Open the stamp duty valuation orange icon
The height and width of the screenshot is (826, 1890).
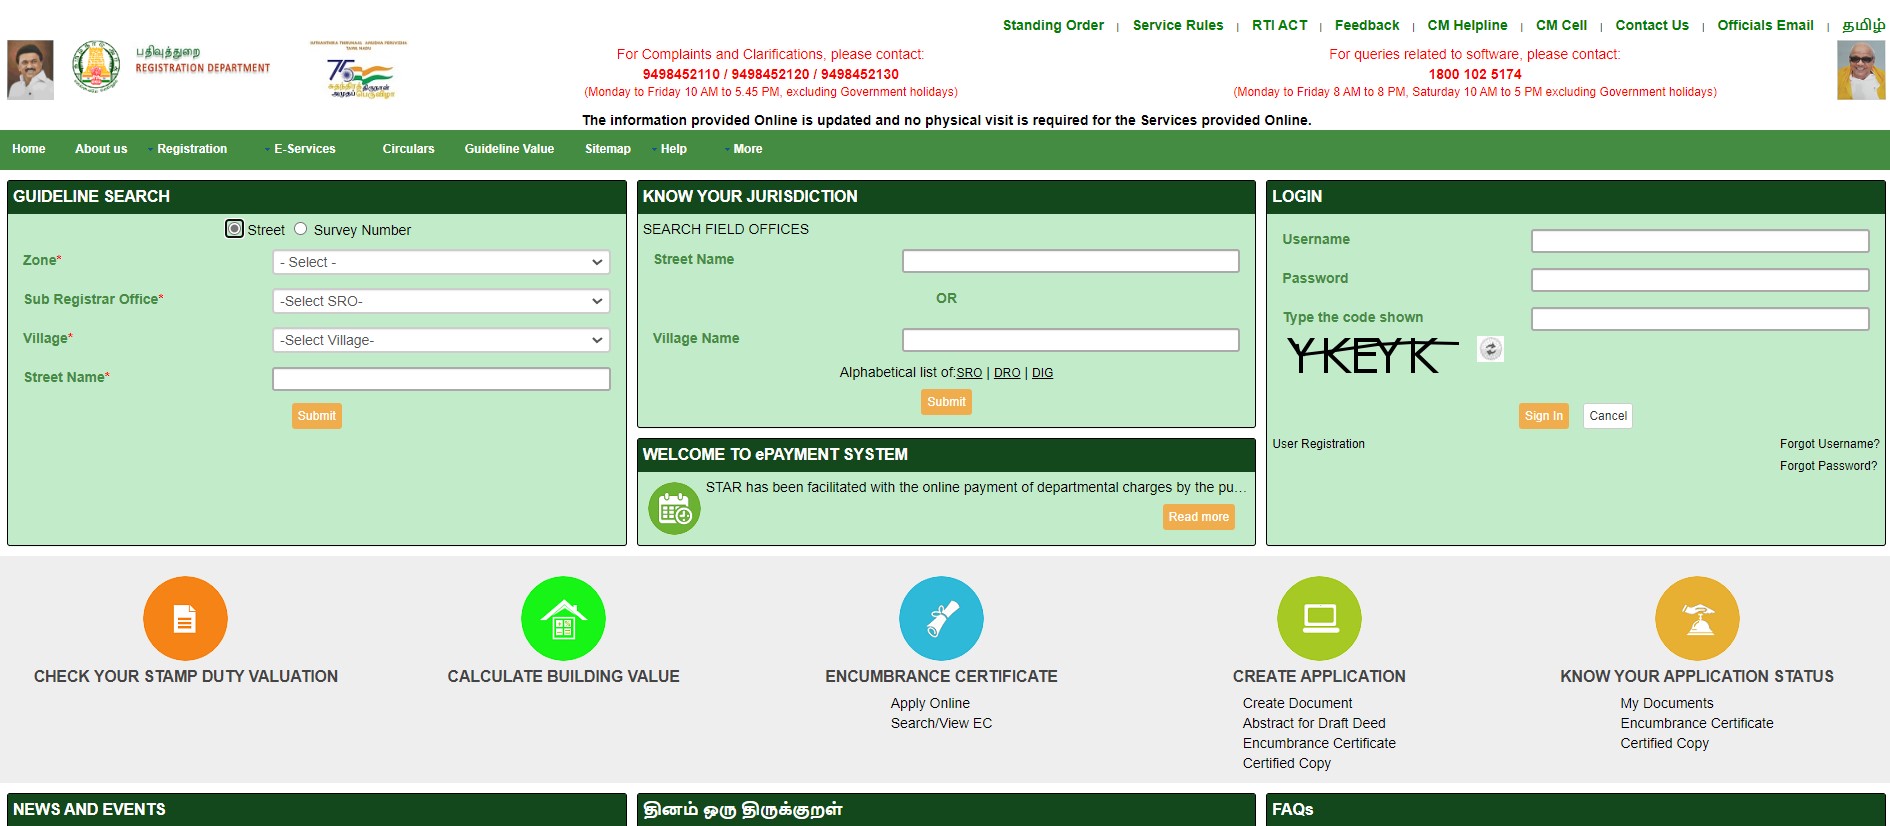click(x=185, y=619)
